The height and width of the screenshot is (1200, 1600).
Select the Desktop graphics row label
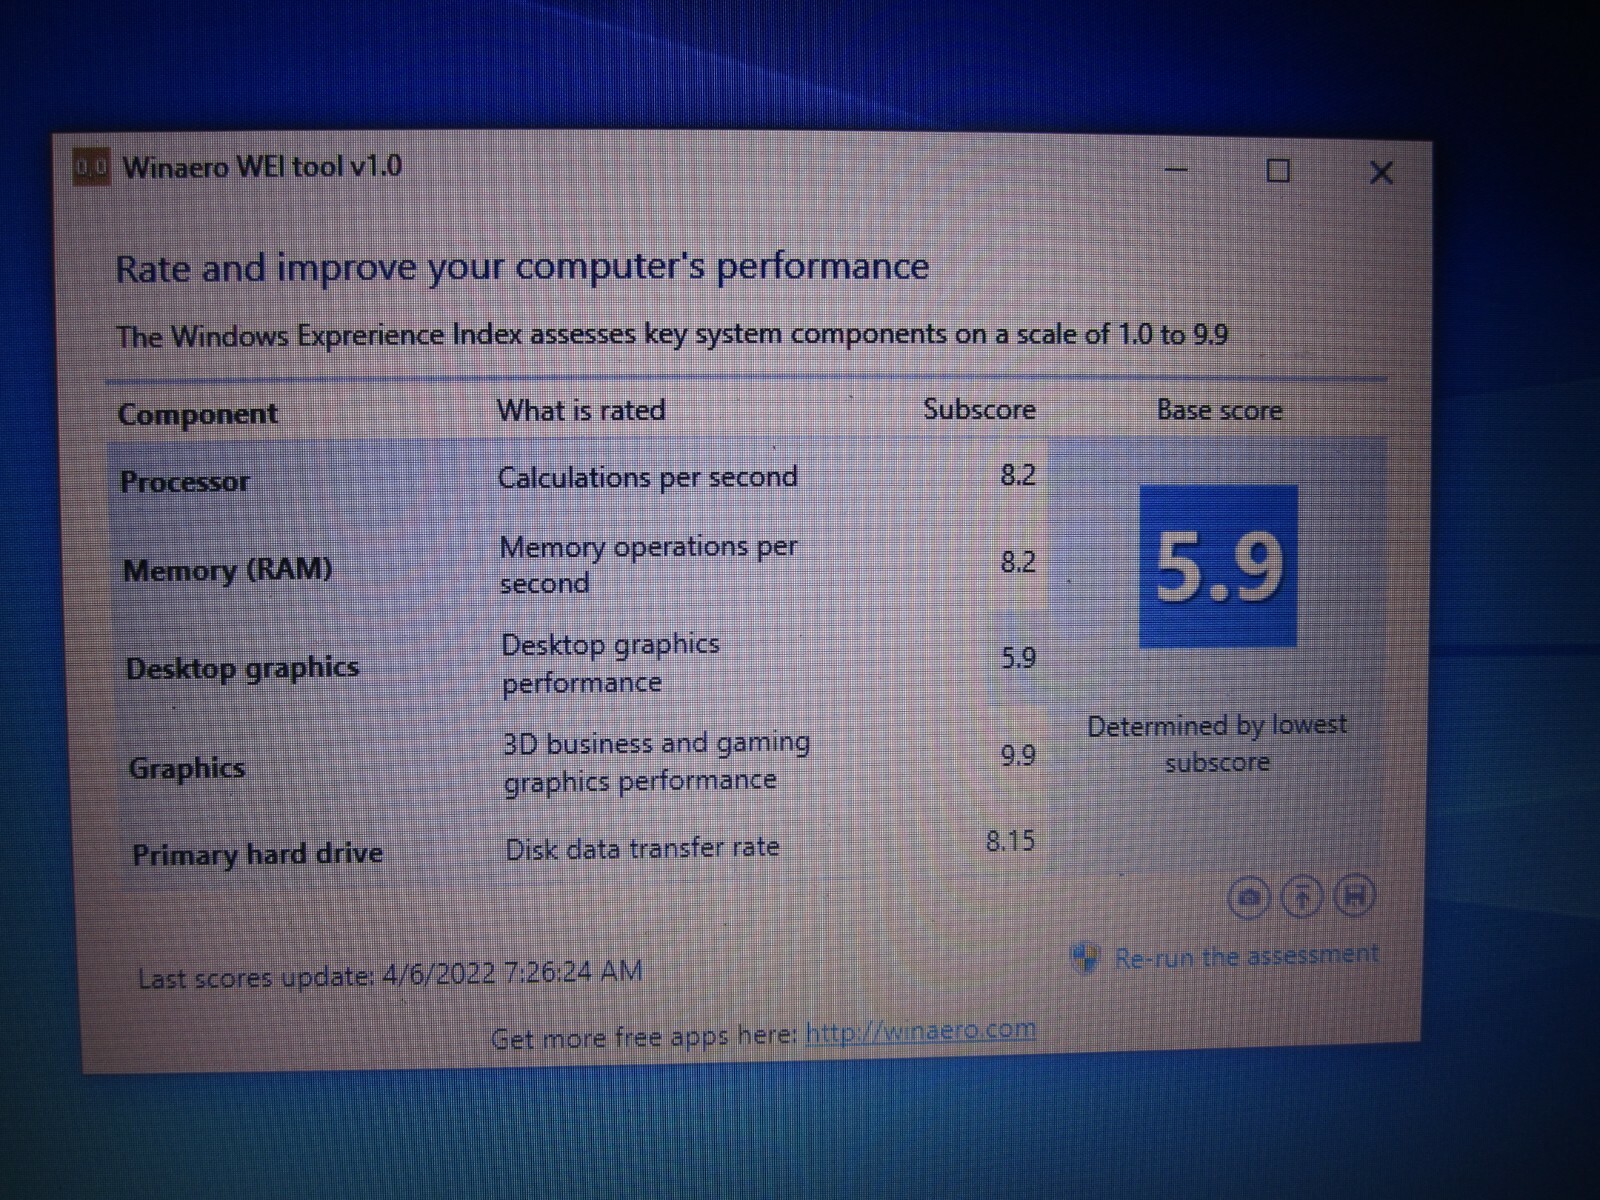(242, 668)
